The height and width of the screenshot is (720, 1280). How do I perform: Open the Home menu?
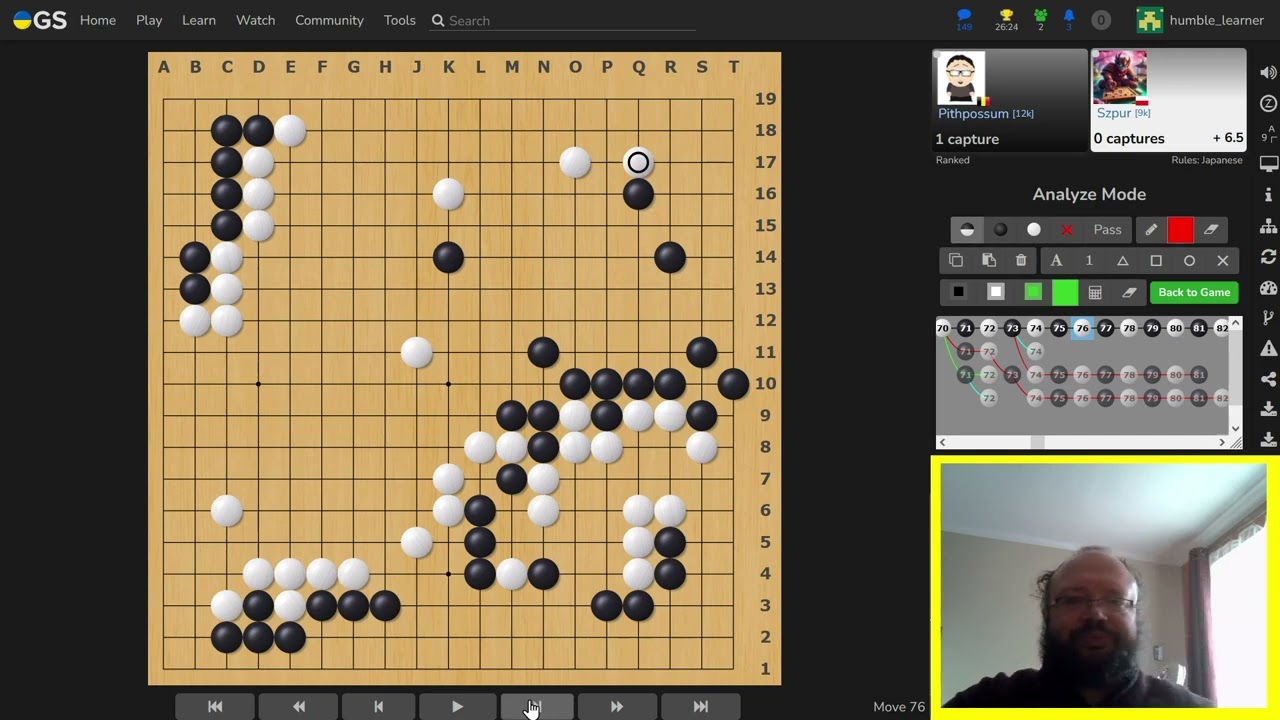tap(98, 20)
